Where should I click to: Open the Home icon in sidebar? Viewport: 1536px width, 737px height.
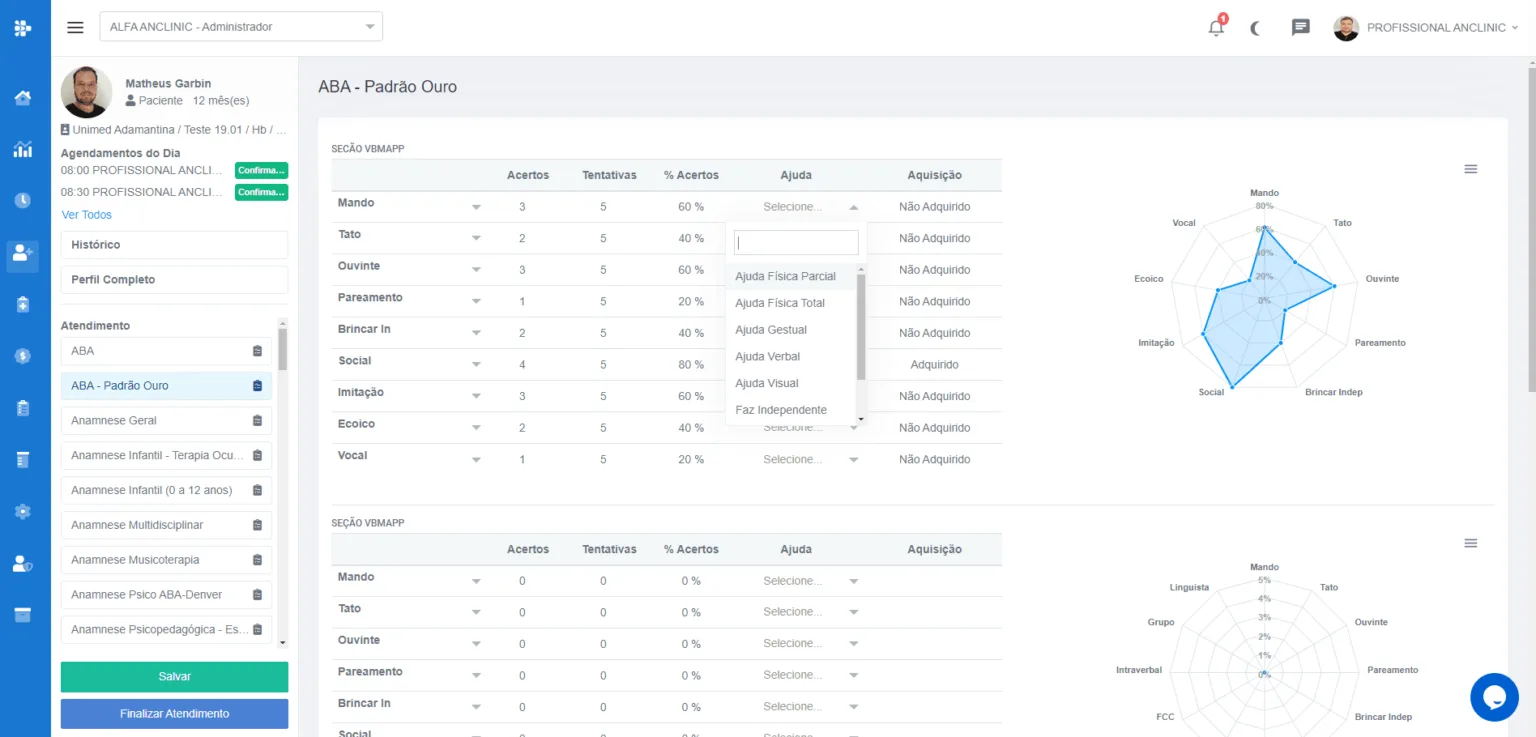[x=23, y=98]
